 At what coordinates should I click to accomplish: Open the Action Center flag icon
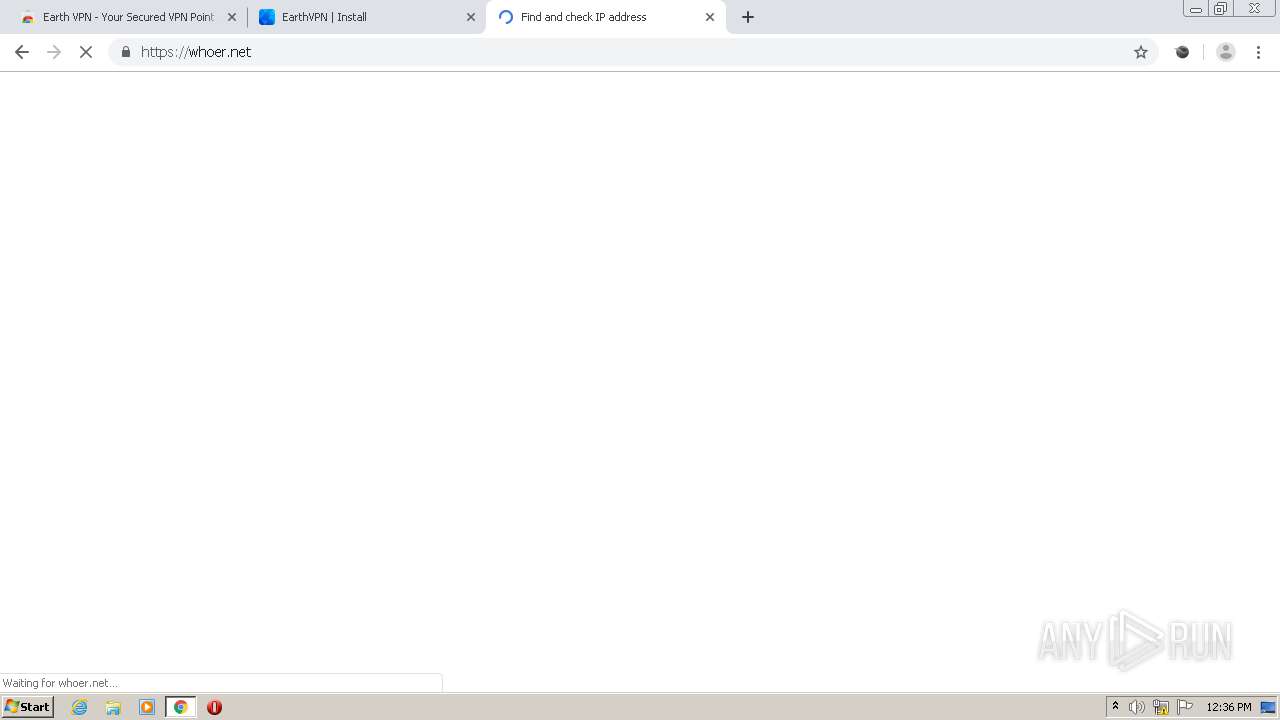point(1185,707)
